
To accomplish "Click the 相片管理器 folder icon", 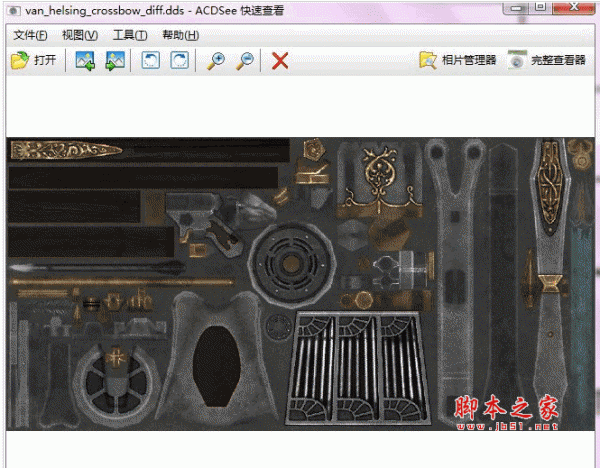I will (x=428, y=60).
